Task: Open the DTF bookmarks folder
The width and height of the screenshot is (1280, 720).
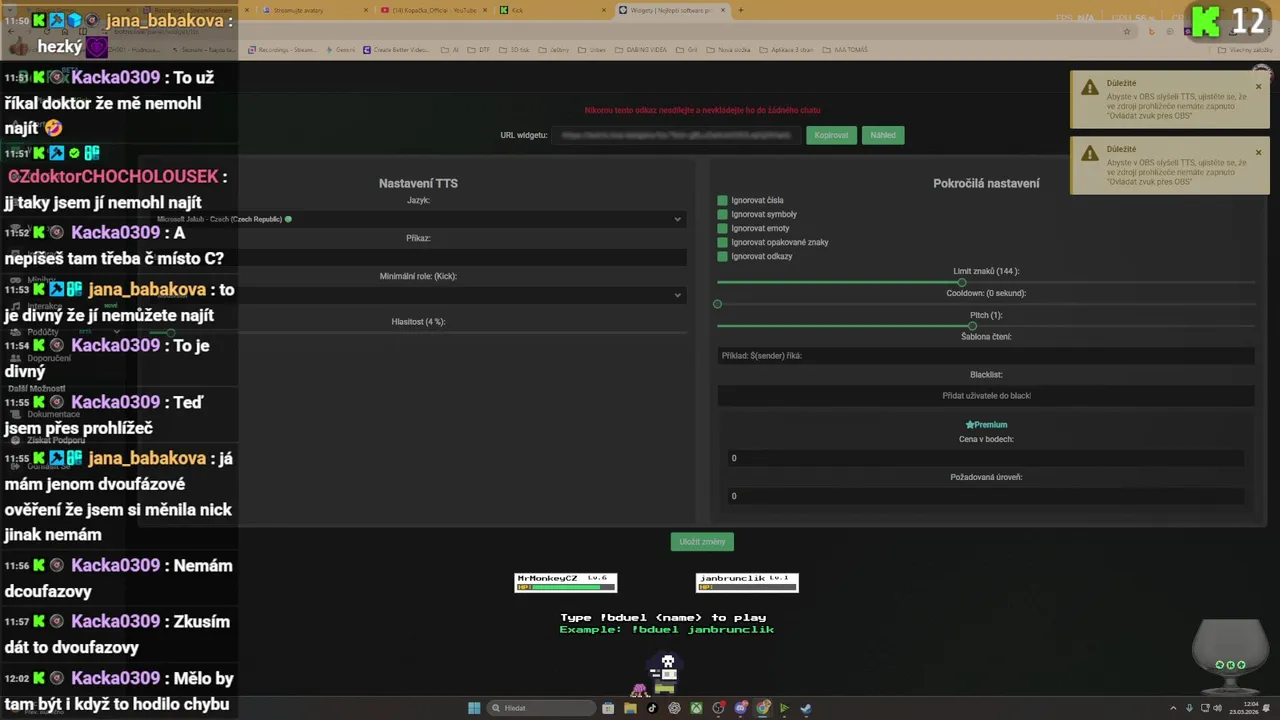Action: (x=480, y=49)
